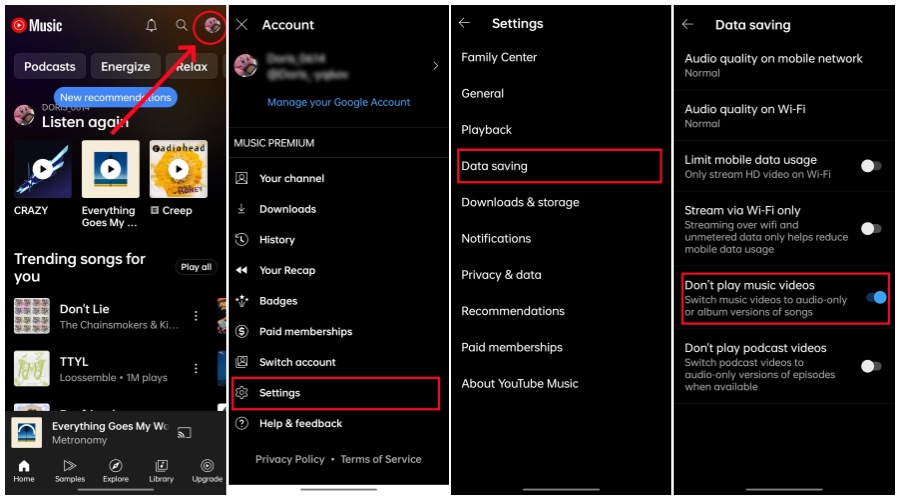This screenshot has width=900, height=500.
Task: Open the Library tab
Action: pyautogui.click(x=161, y=471)
